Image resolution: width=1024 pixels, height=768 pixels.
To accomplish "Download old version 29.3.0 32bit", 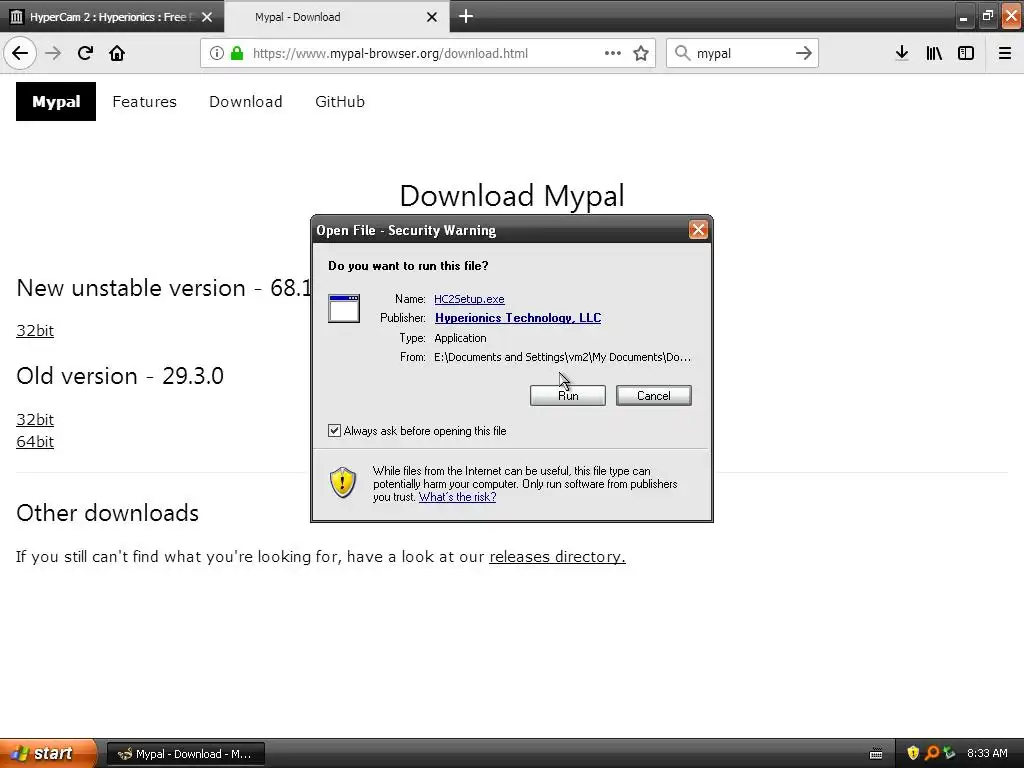I will tap(35, 419).
